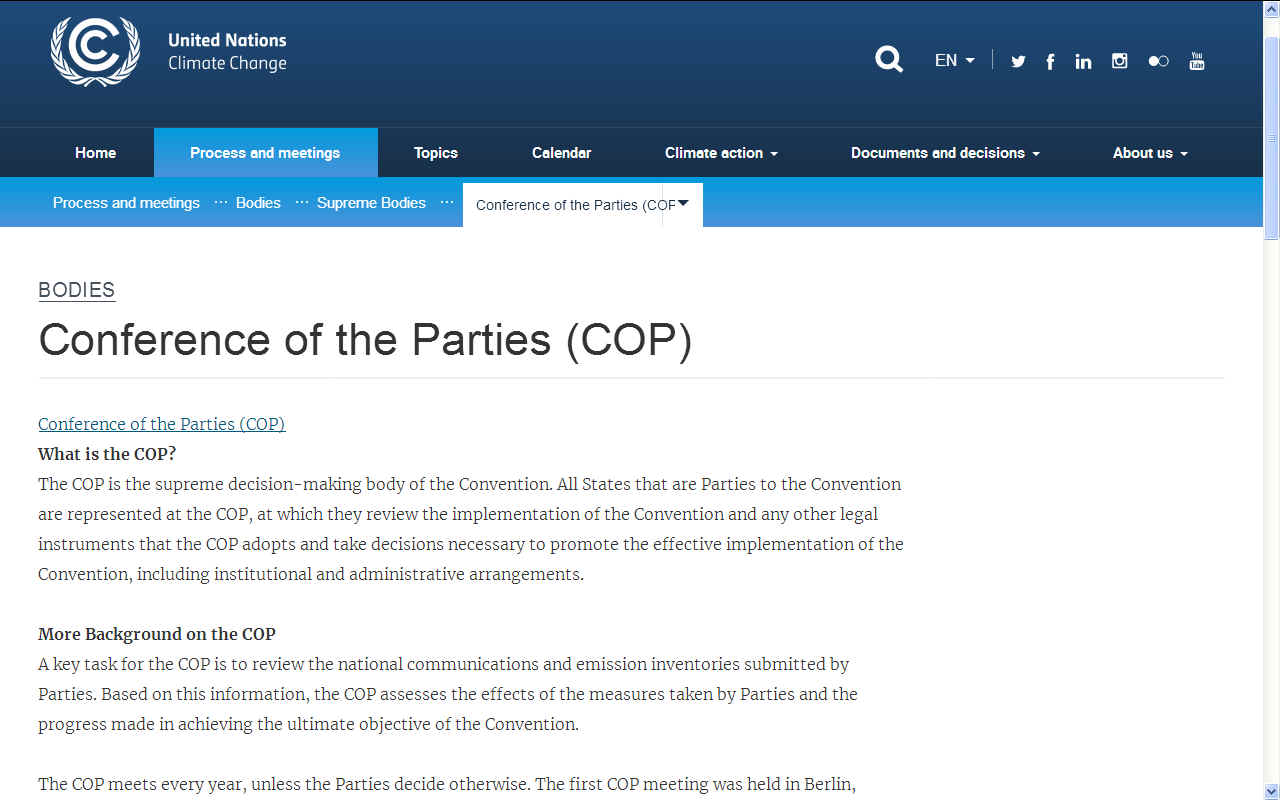This screenshot has height=800, width=1280.
Task: Go to the Home menu item
Action: [x=95, y=153]
